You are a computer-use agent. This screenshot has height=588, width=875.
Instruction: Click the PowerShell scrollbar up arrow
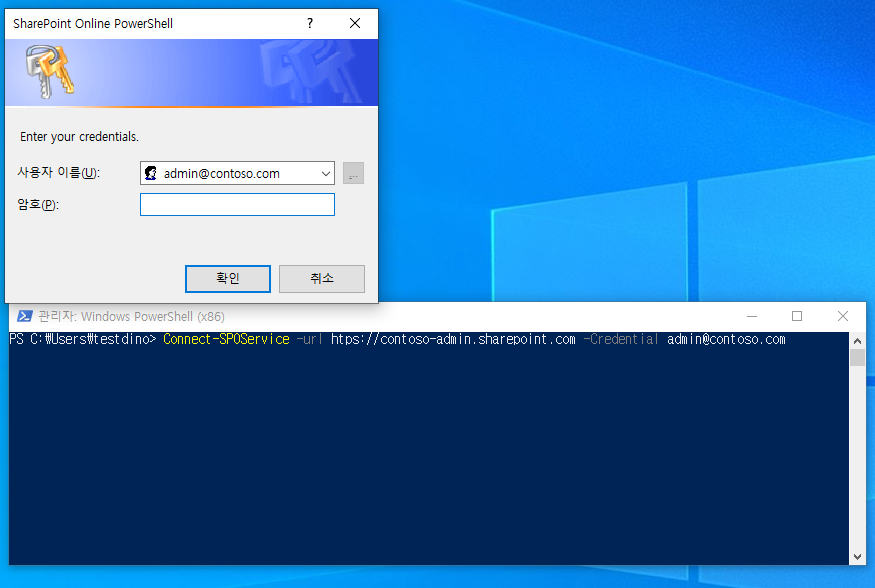click(x=857, y=340)
